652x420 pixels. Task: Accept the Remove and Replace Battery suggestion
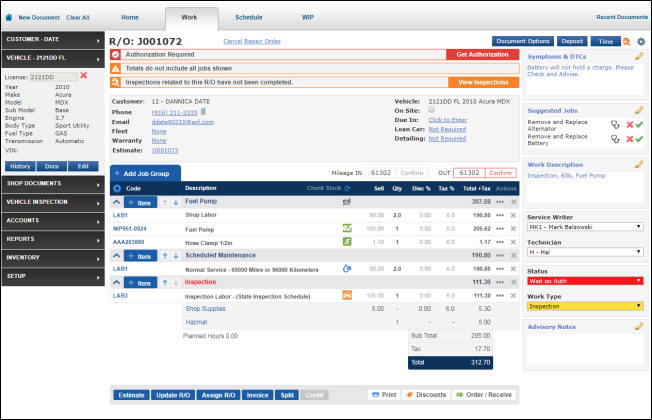point(639,139)
